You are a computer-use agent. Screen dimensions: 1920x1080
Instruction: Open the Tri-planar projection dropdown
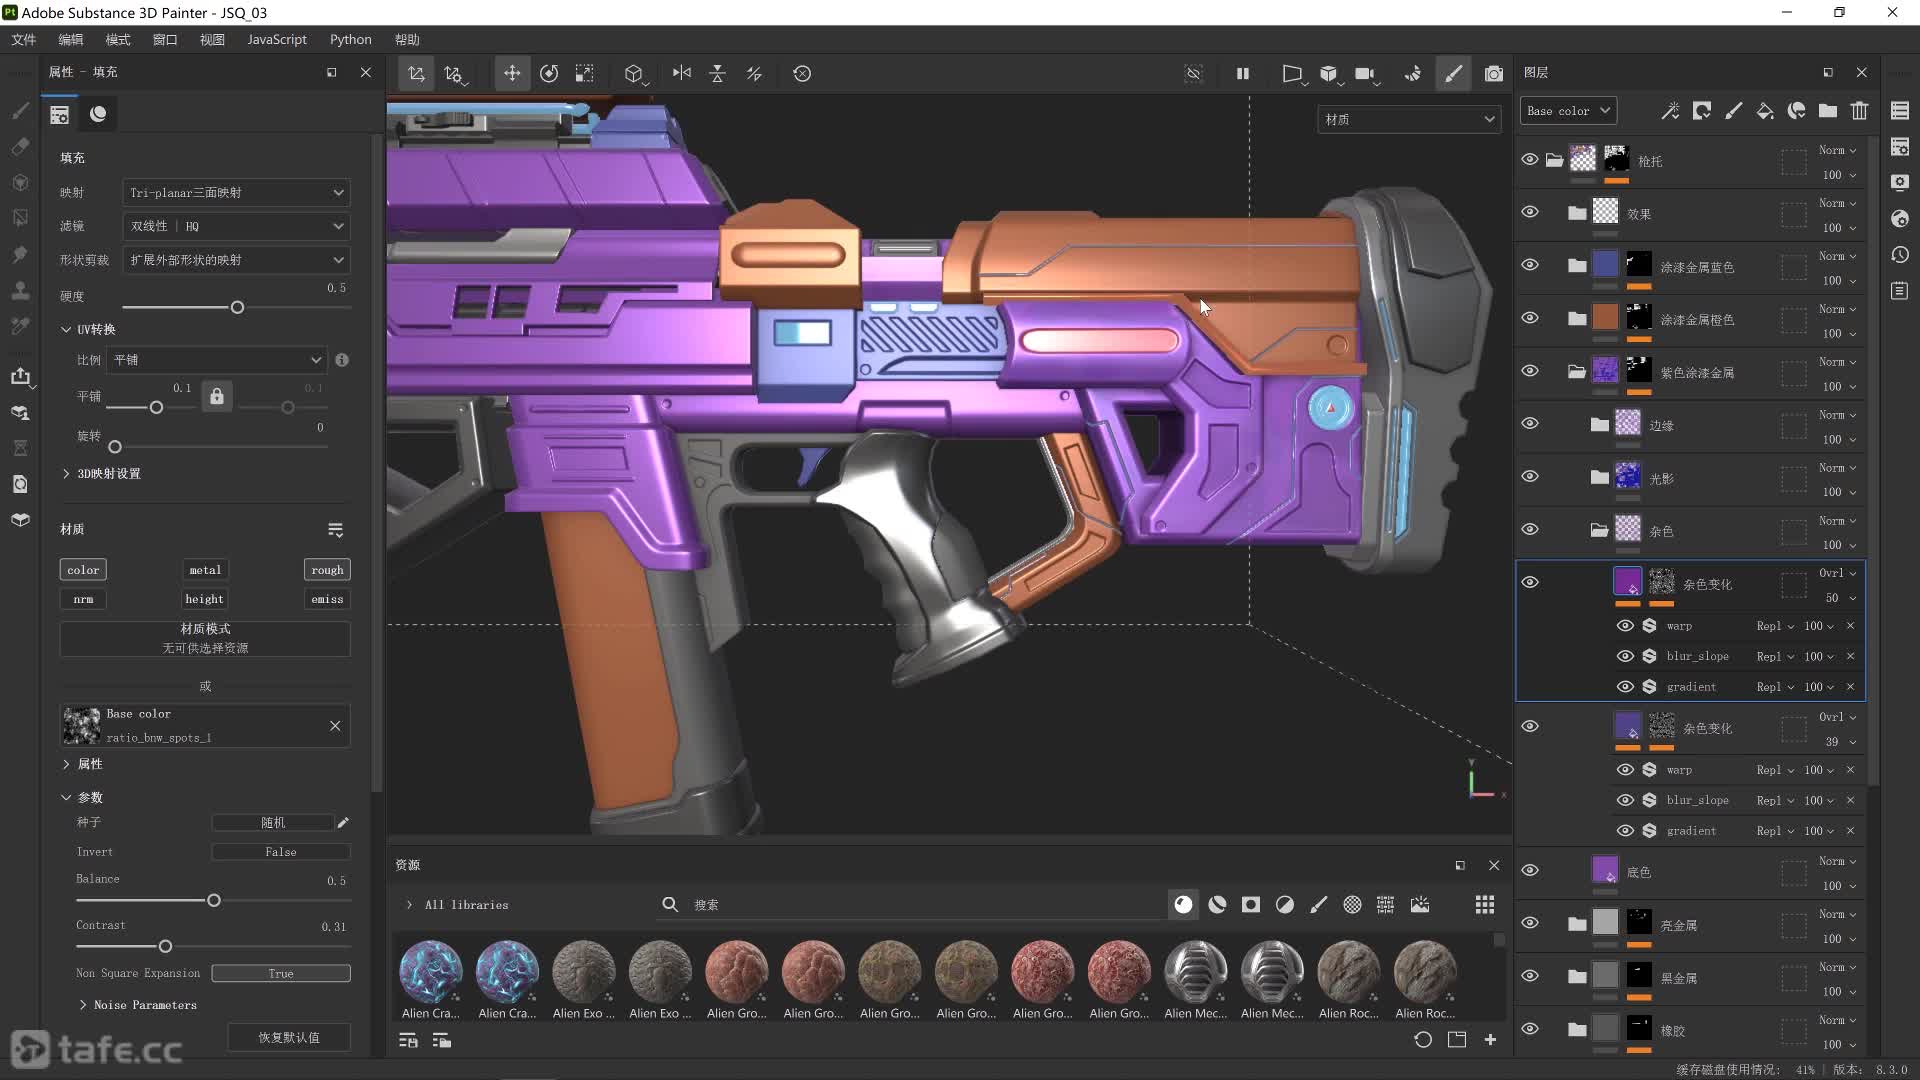[236, 192]
